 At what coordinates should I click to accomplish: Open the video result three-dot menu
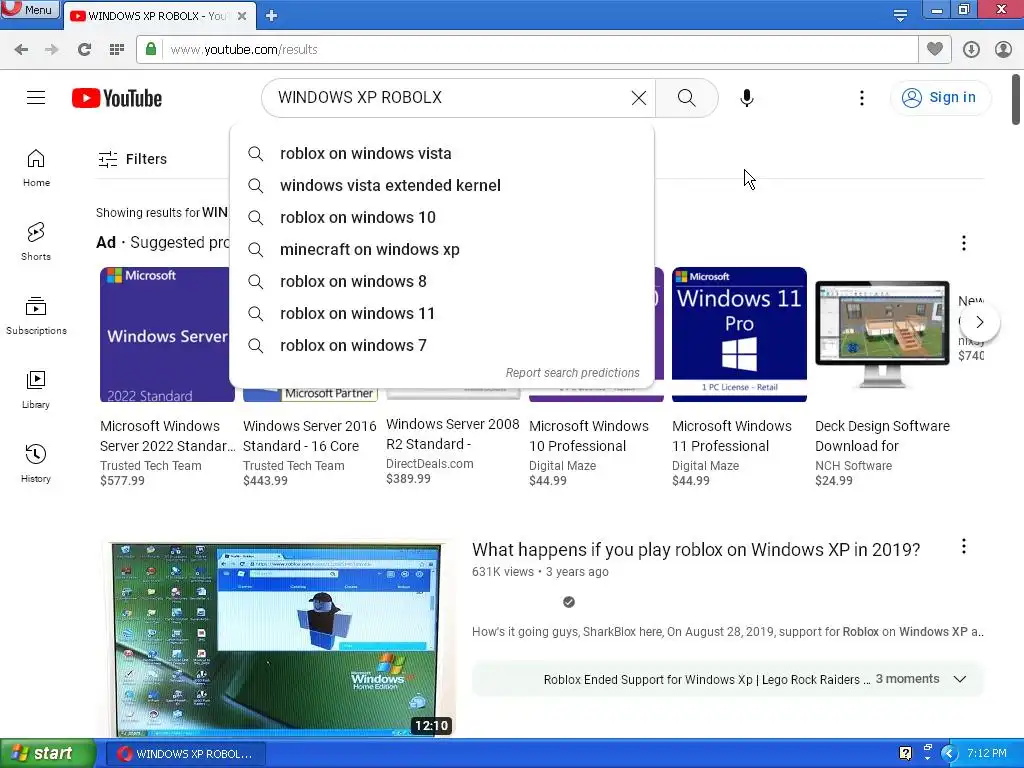[964, 547]
